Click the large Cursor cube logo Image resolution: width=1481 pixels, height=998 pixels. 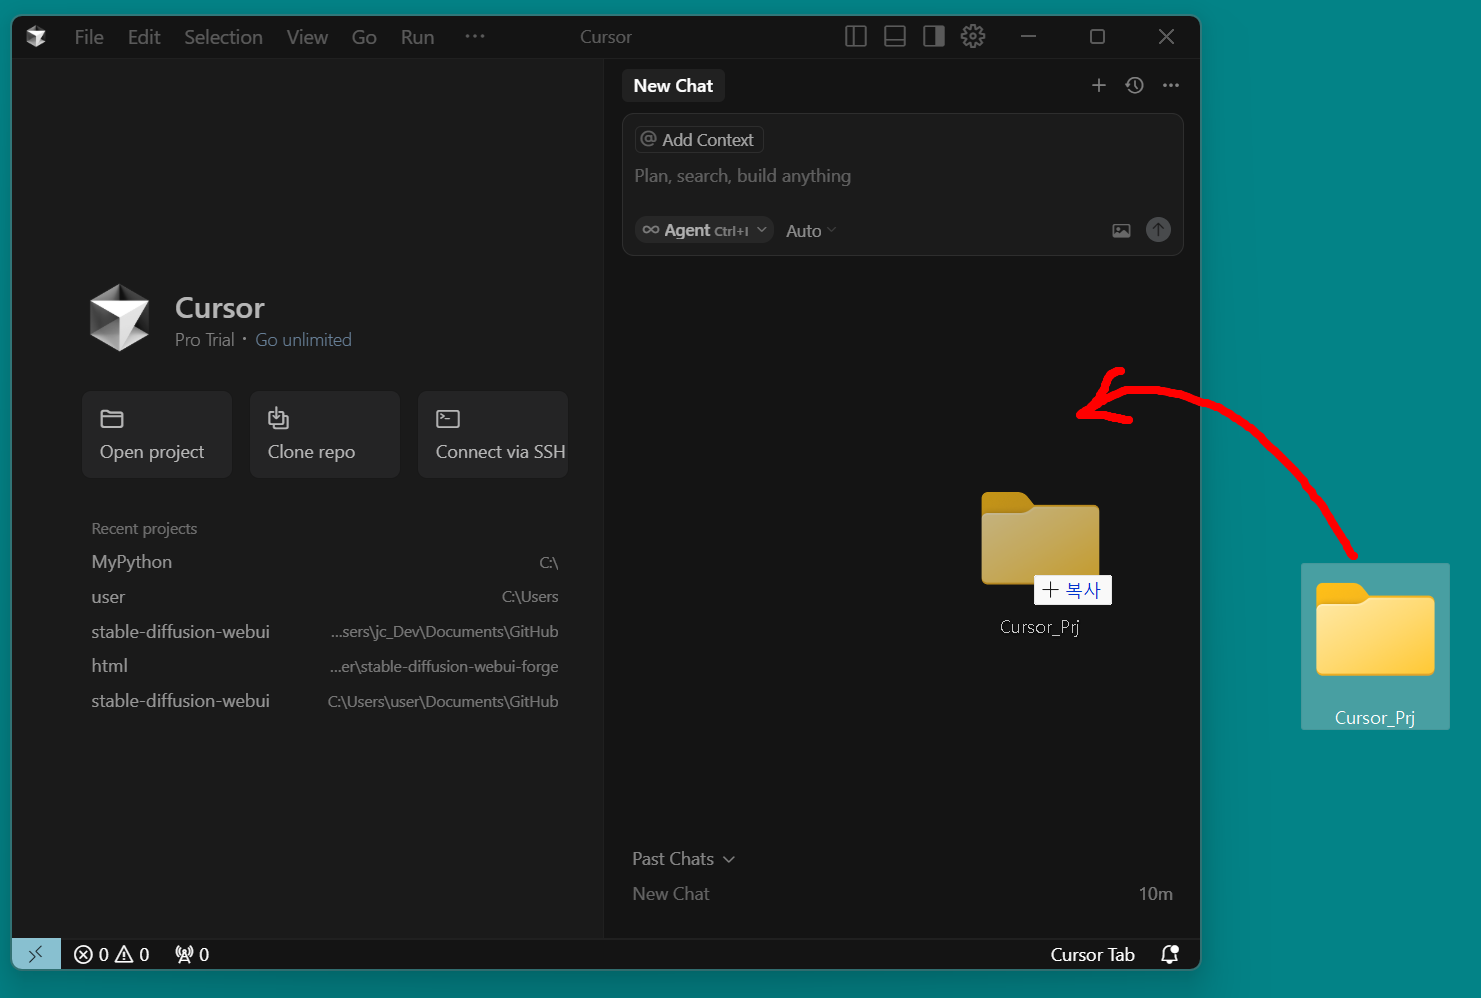click(120, 318)
